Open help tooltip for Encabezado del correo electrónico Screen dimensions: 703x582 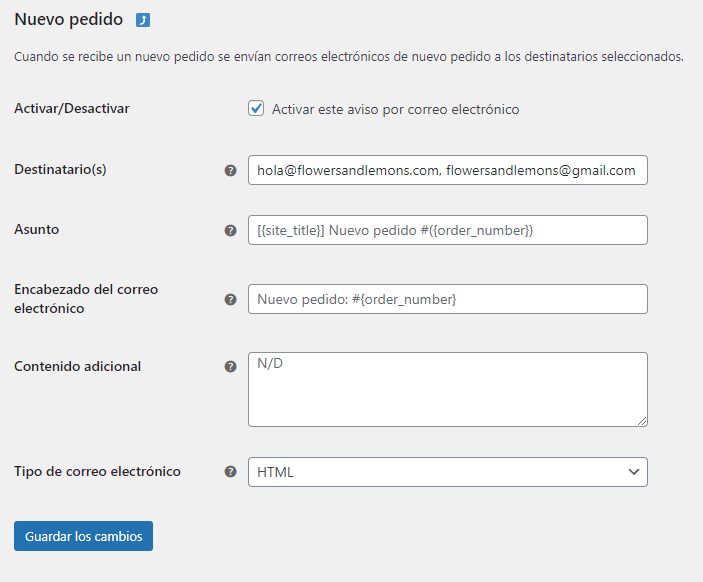[x=230, y=300]
